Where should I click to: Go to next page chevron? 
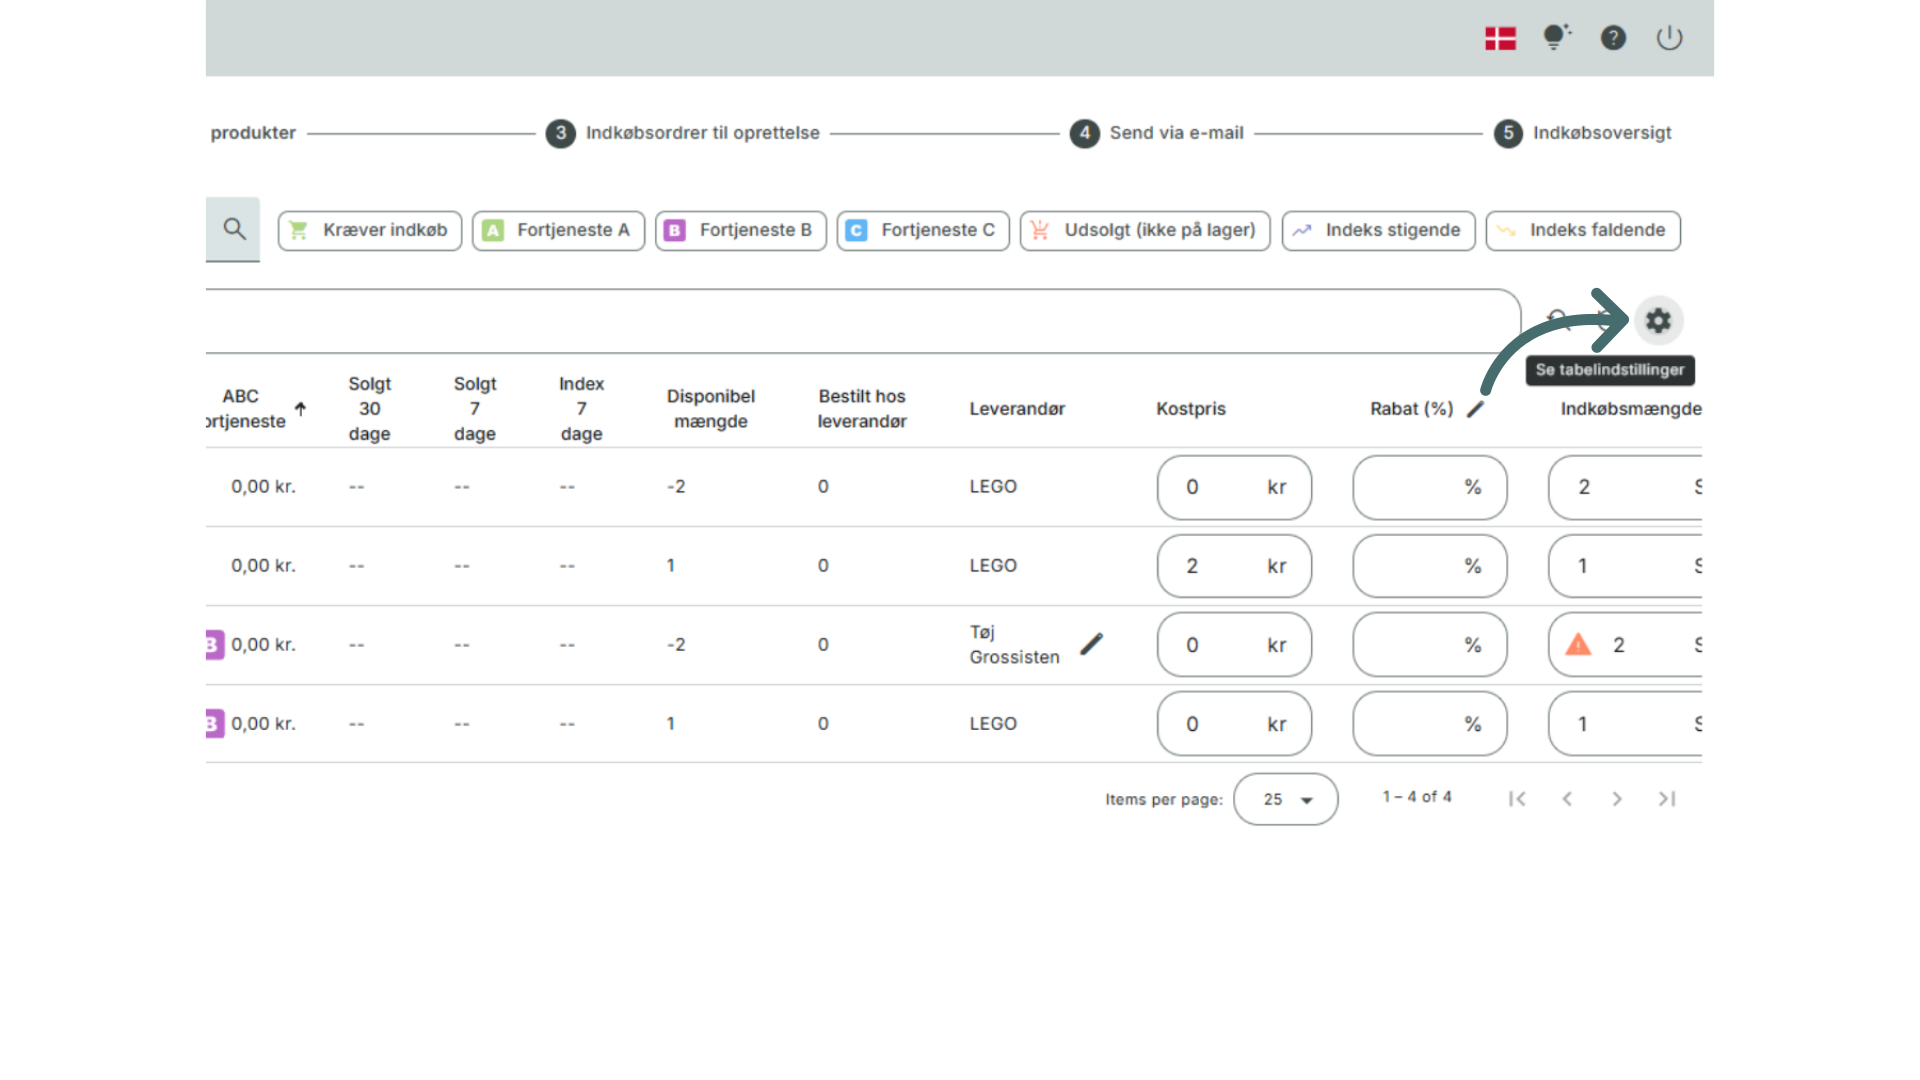[1616, 799]
